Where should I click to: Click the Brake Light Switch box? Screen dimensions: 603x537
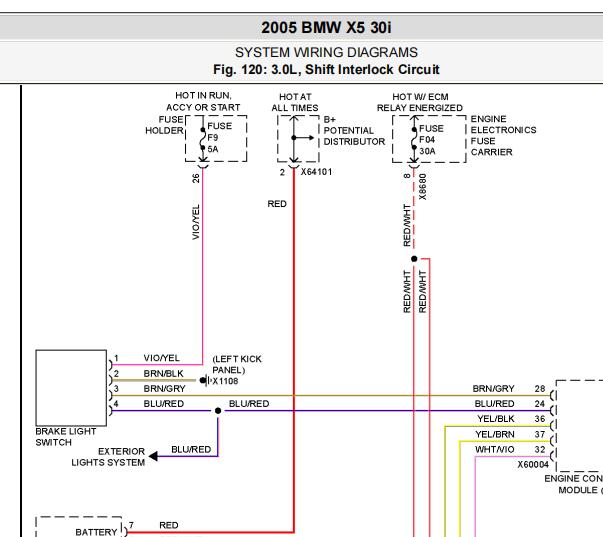pyautogui.click(x=71, y=387)
